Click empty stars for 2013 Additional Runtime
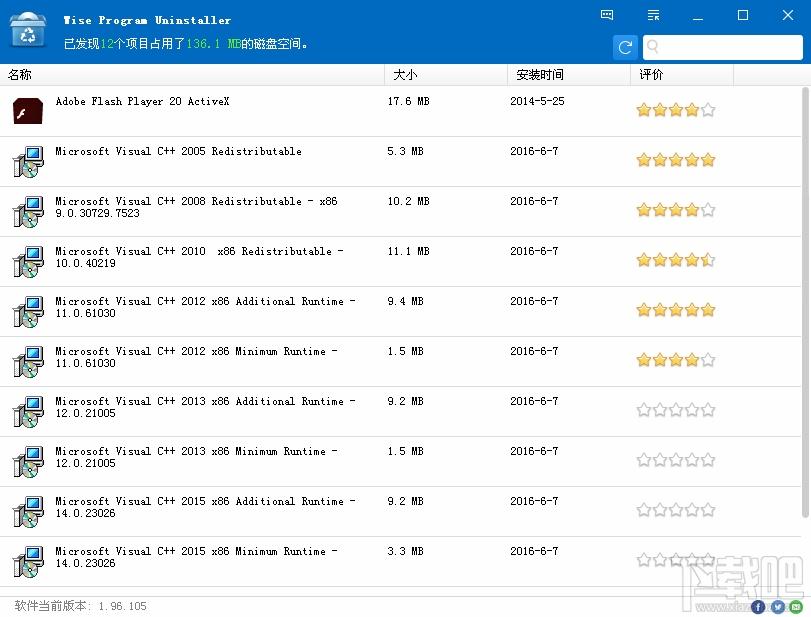The image size is (811, 617). tap(675, 410)
